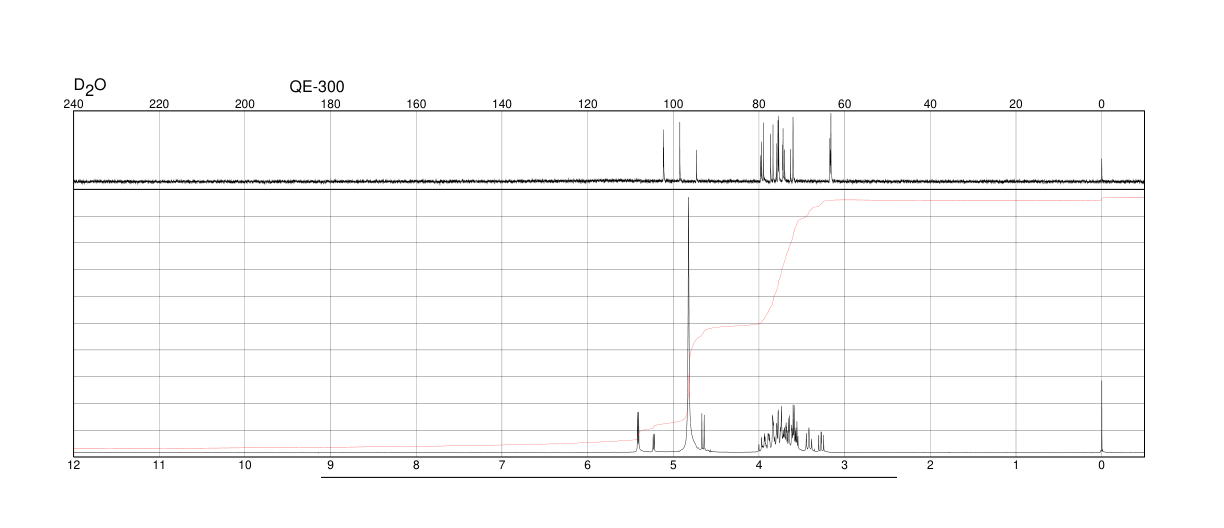Click the 60 tick on the carbon axis

coord(844,104)
